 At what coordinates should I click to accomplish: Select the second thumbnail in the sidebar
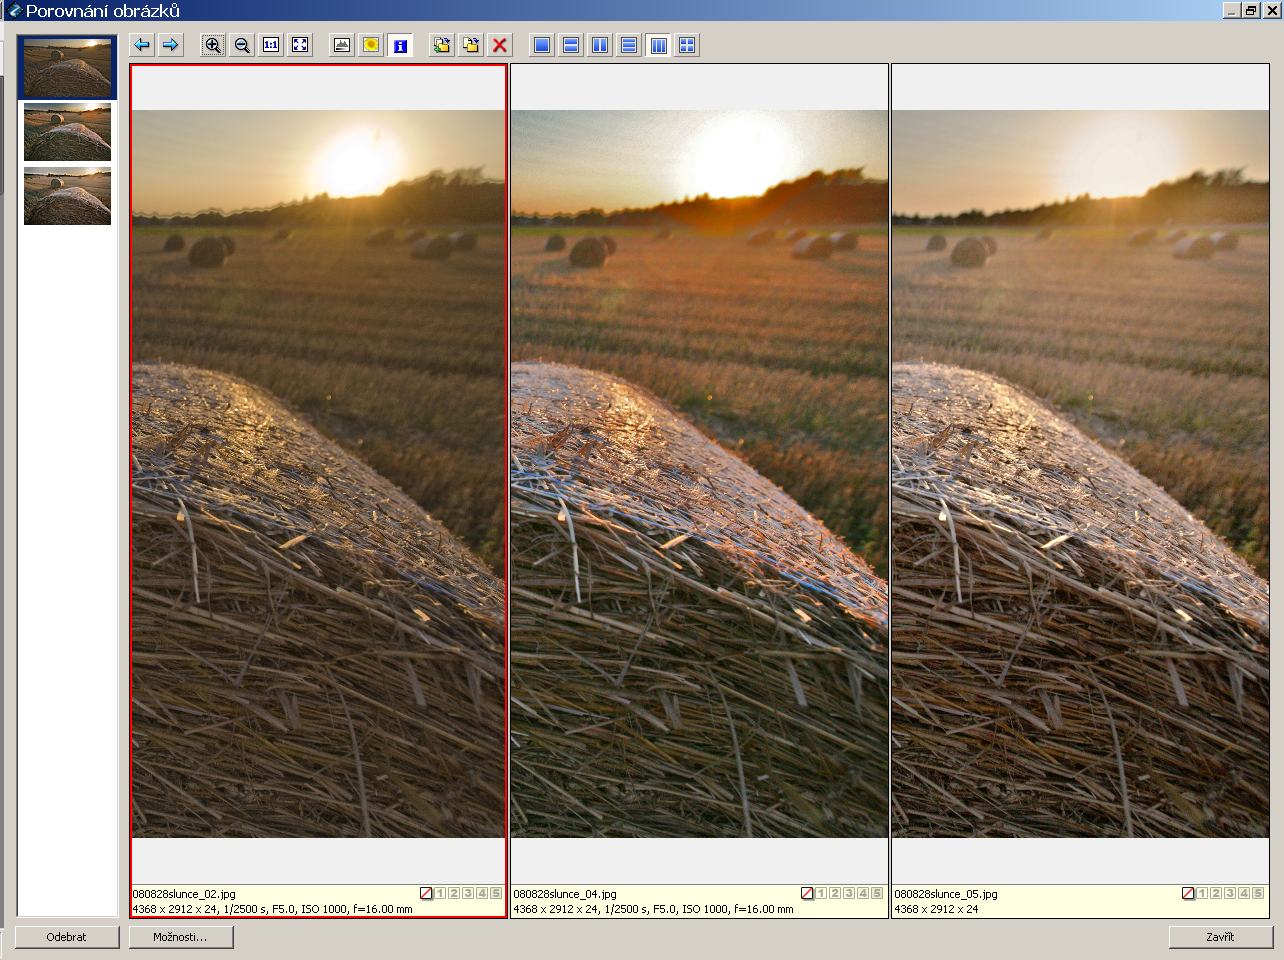coord(67,132)
